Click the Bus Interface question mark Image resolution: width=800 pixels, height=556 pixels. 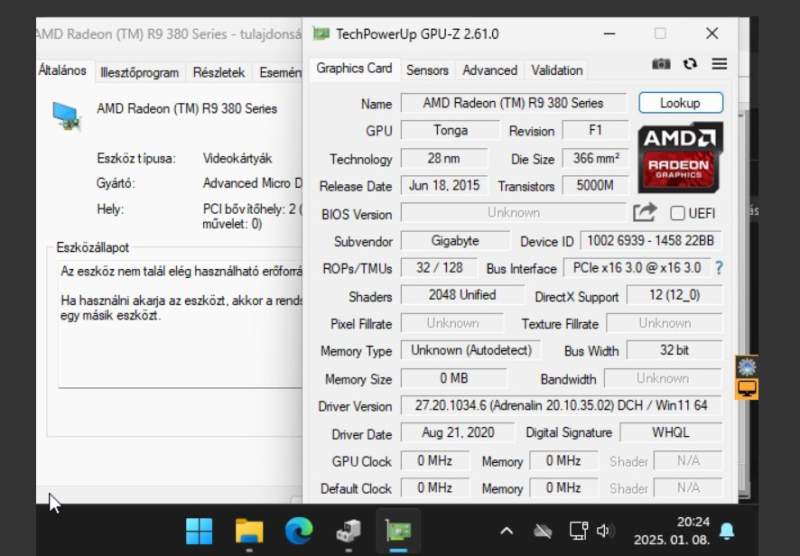tap(719, 268)
